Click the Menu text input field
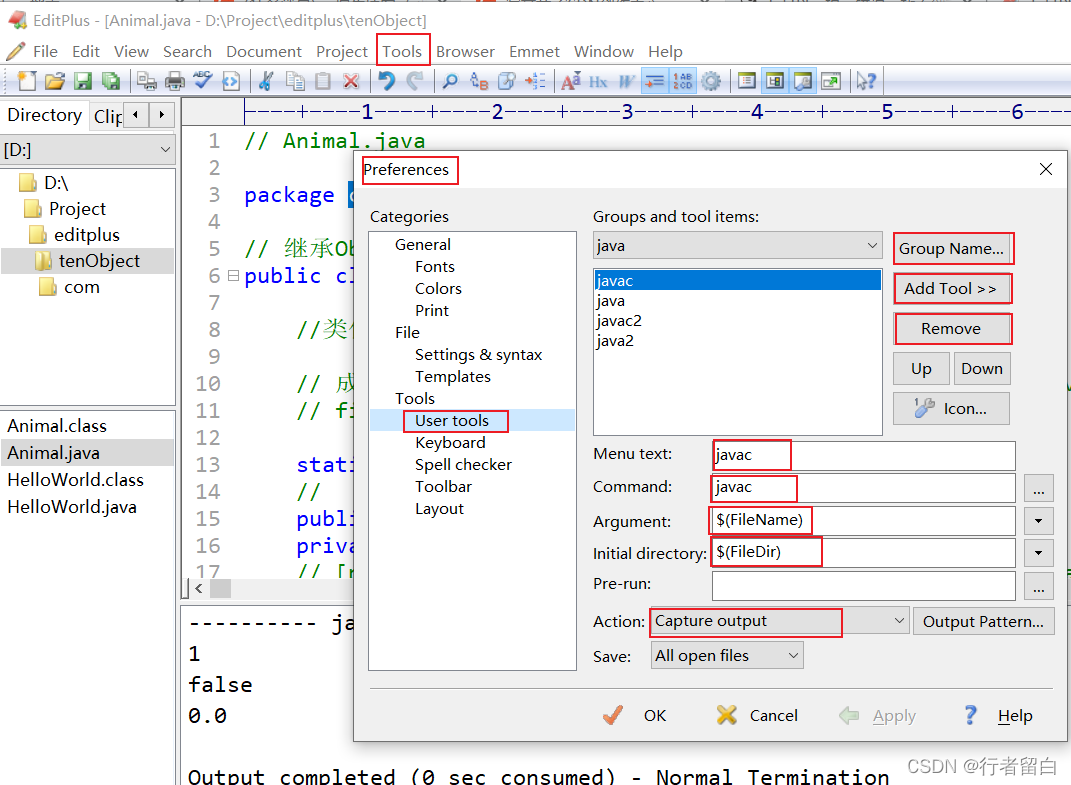Screen dimensions: 1071x785 [863, 455]
